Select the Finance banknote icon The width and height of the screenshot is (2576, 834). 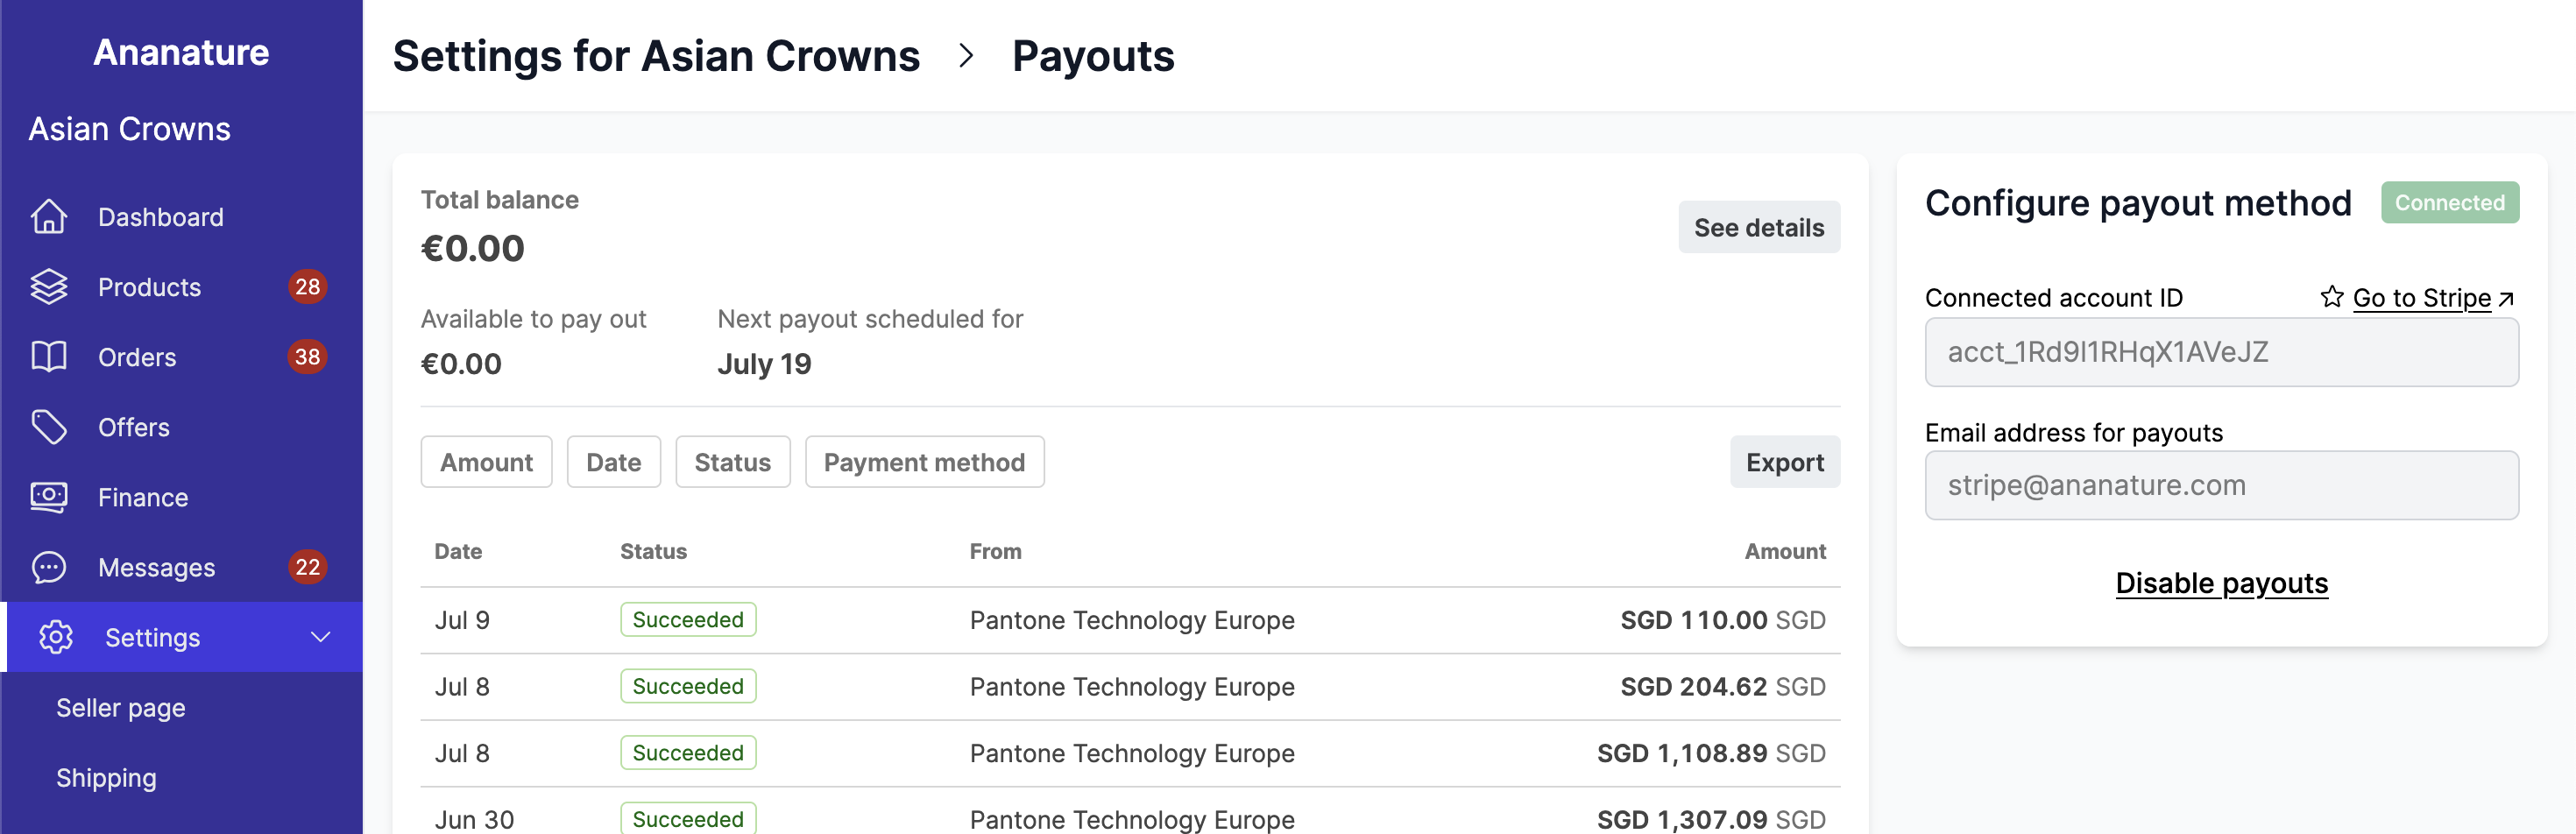(x=51, y=497)
